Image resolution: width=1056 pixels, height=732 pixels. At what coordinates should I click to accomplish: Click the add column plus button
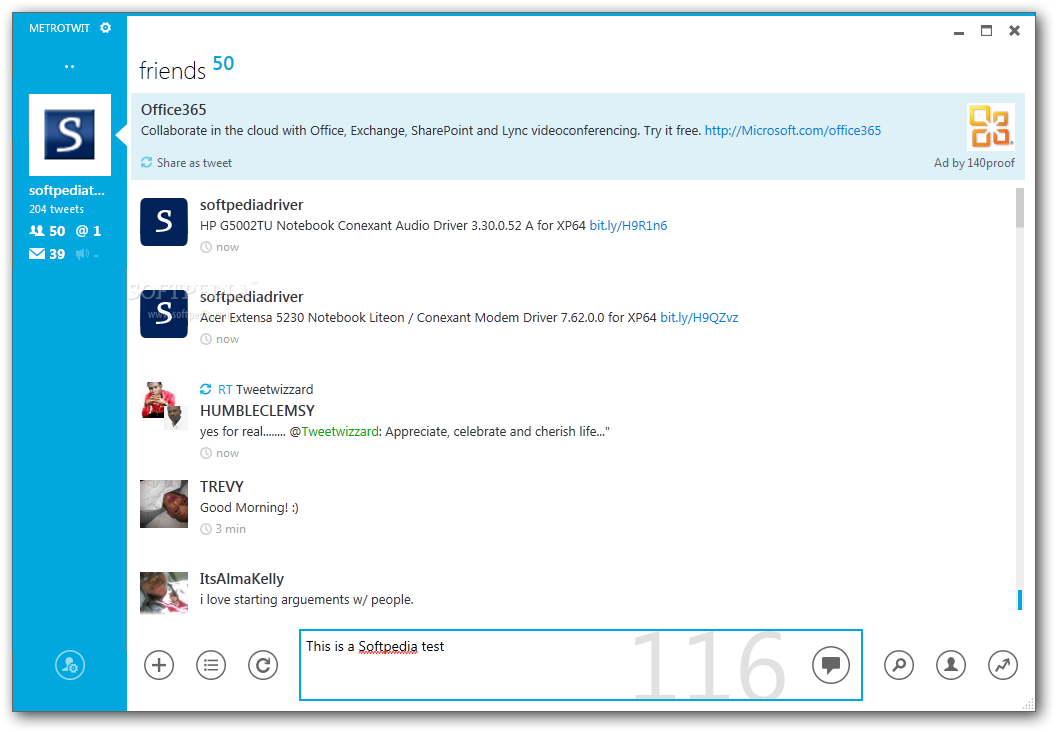coord(159,665)
